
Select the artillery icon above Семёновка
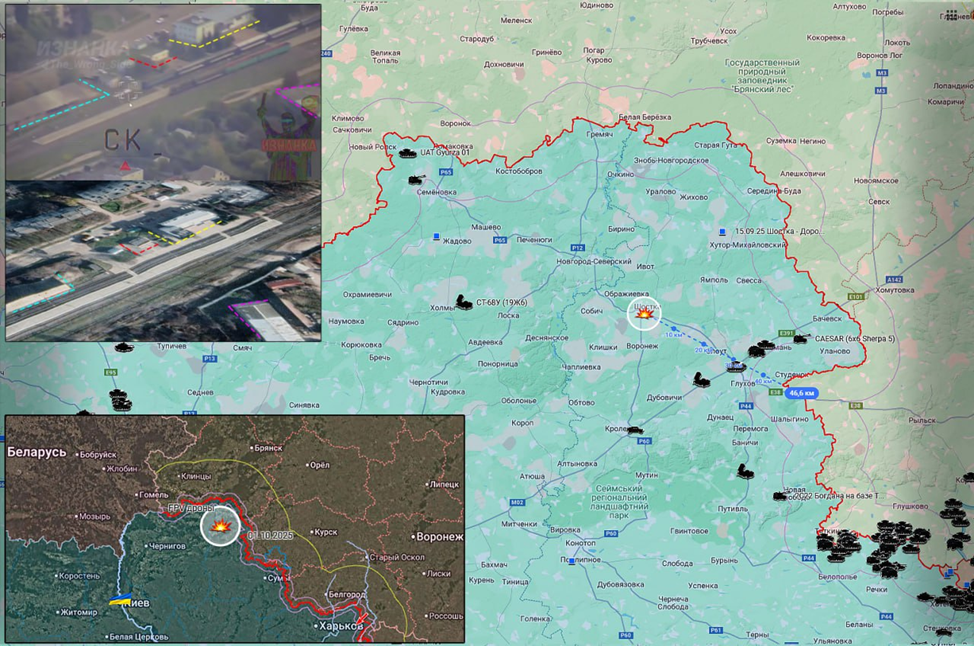click(x=416, y=178)
